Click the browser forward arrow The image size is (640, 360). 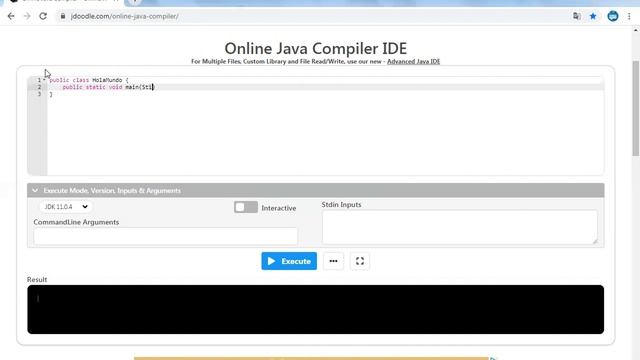pyautogui.click(x=27, y=16)
